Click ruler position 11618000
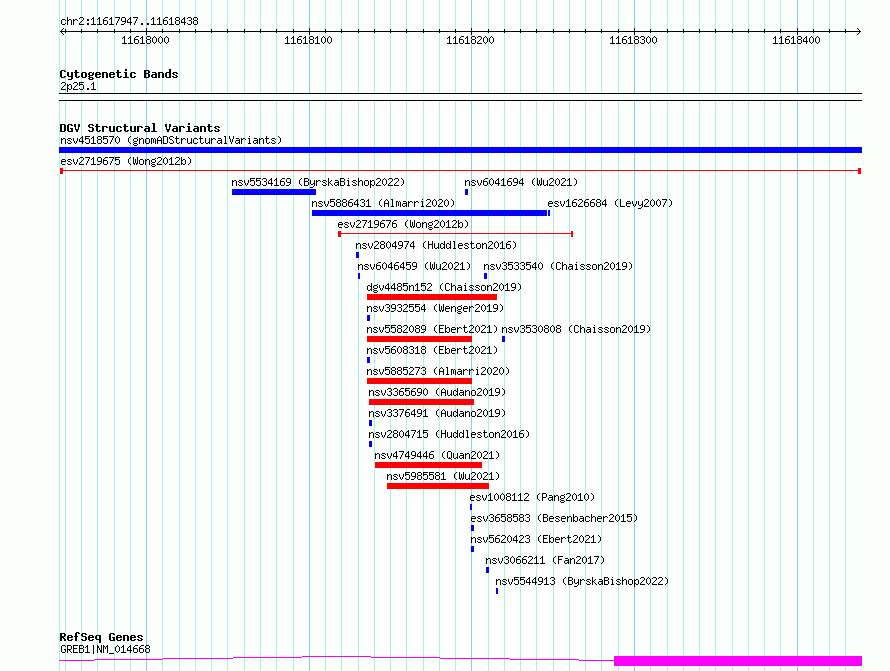This screenshot has width=890, height=671. coord(145,40)
